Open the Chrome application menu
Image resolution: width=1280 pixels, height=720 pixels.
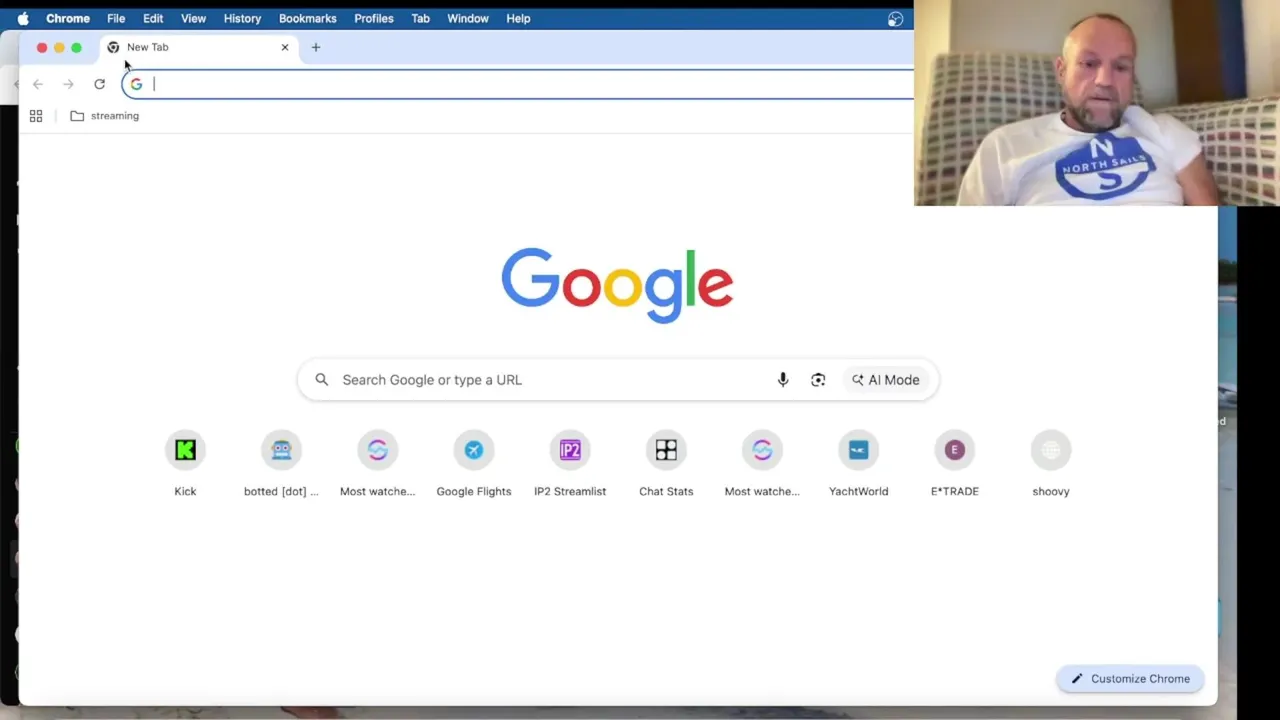pyautogui.click(x=68, y=18)
